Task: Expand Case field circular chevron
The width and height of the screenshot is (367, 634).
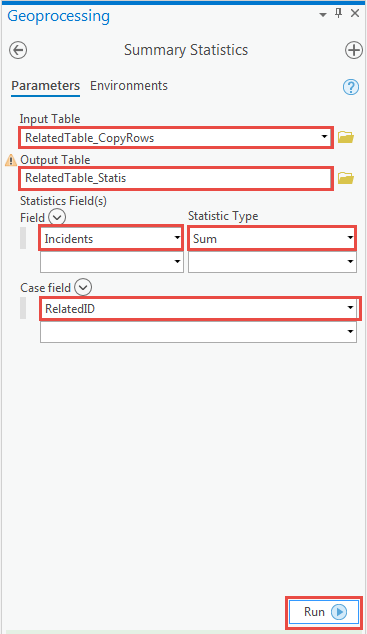Action: 83,287
